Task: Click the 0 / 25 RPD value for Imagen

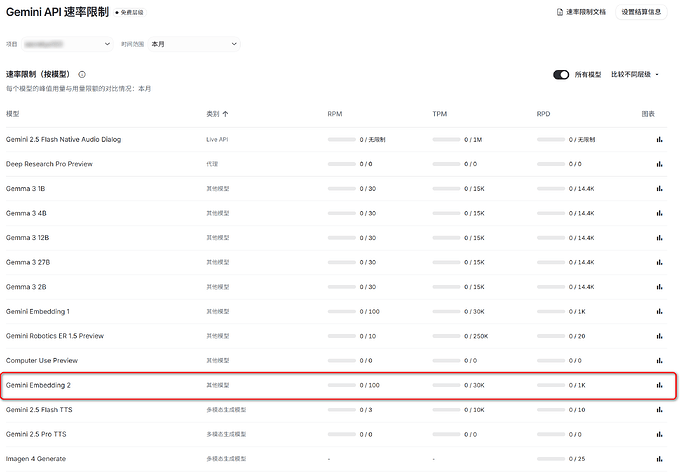Action: [x=577, y=459]
